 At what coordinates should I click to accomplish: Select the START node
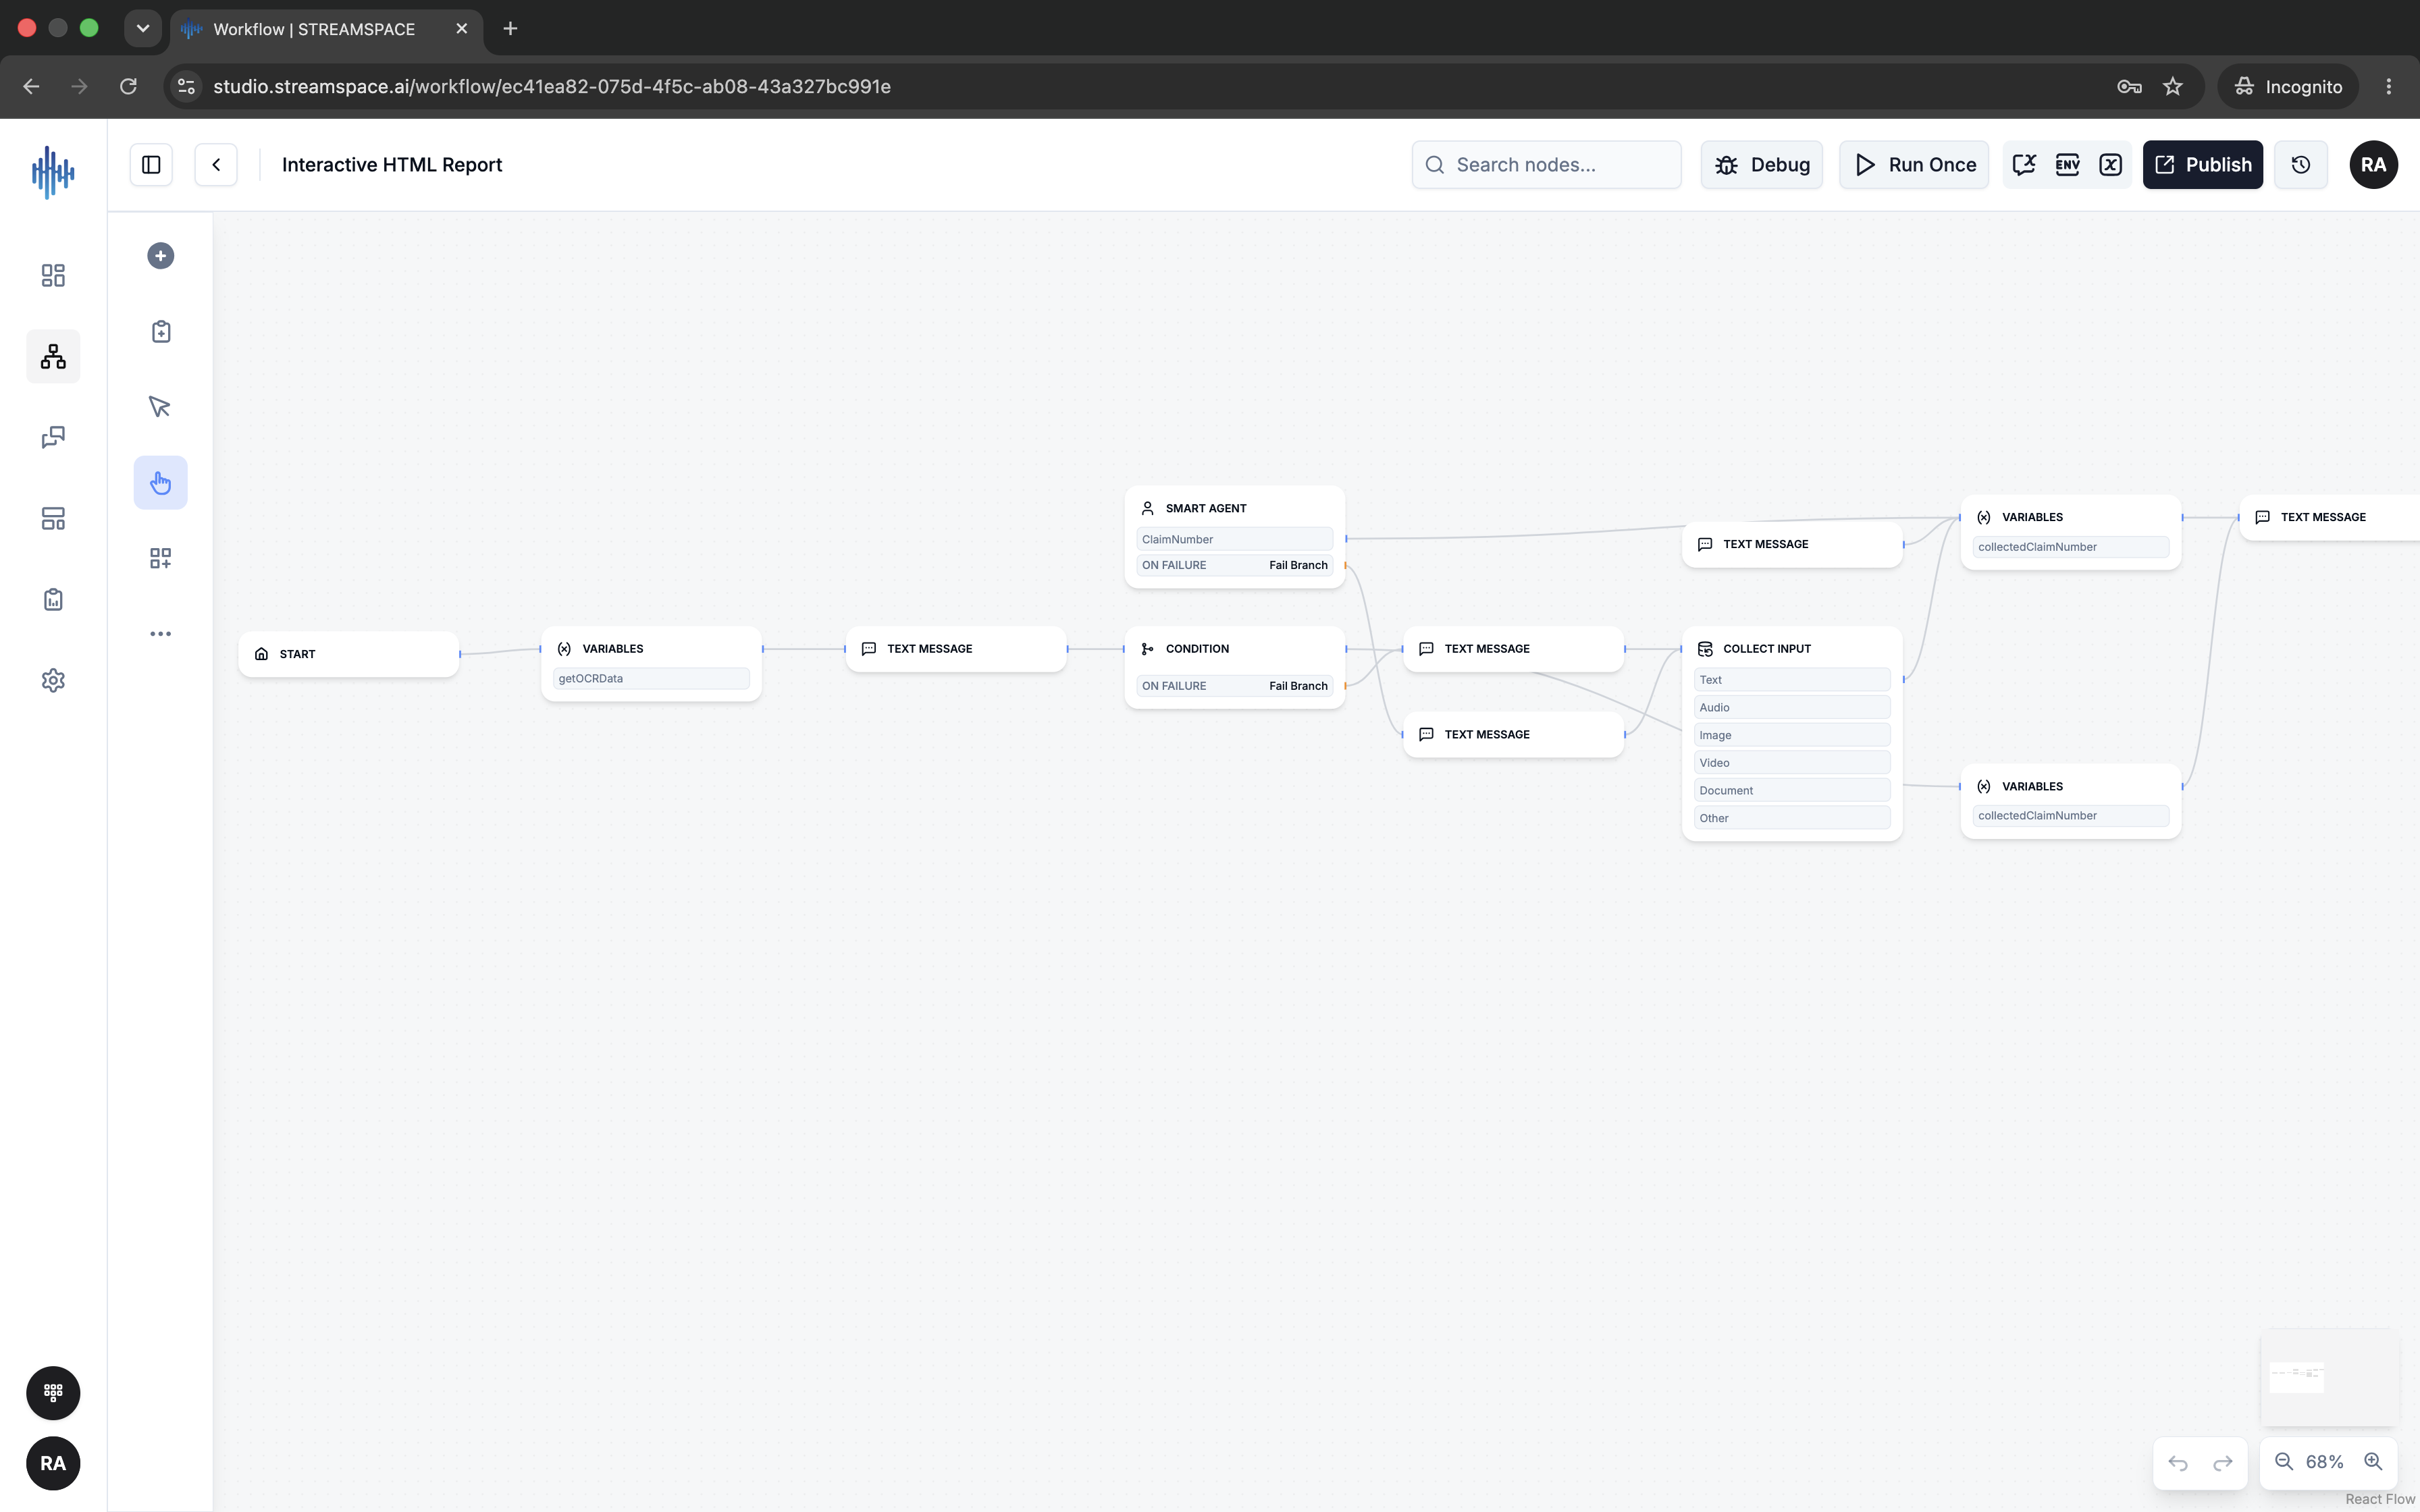click(x=349, y=654)
